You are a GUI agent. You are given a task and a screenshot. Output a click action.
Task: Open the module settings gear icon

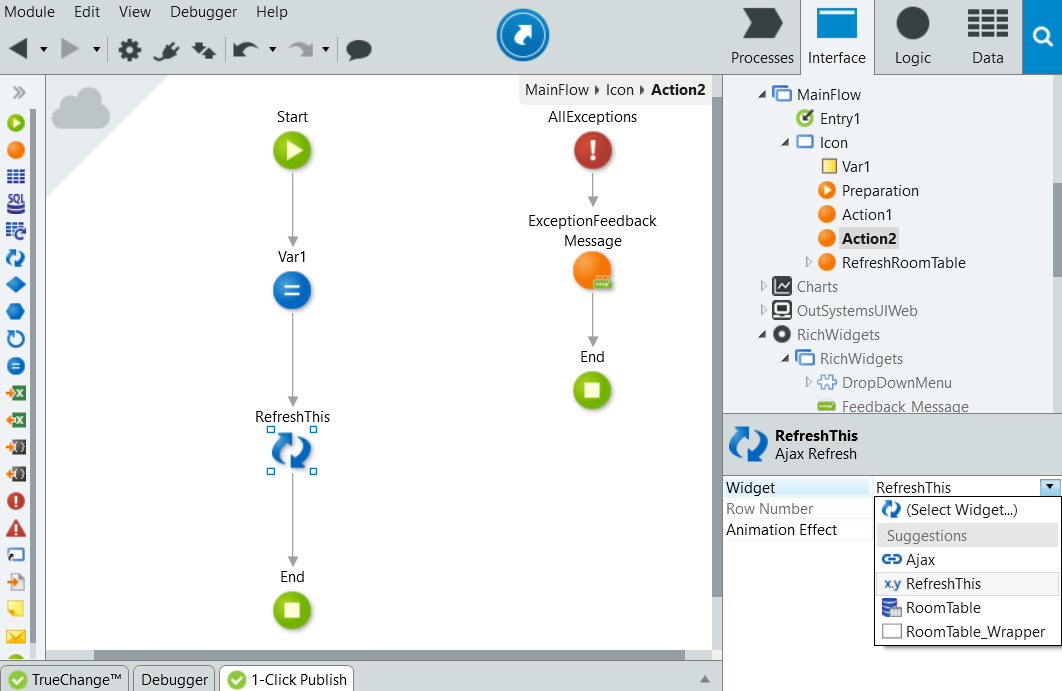tap(130, 49)
